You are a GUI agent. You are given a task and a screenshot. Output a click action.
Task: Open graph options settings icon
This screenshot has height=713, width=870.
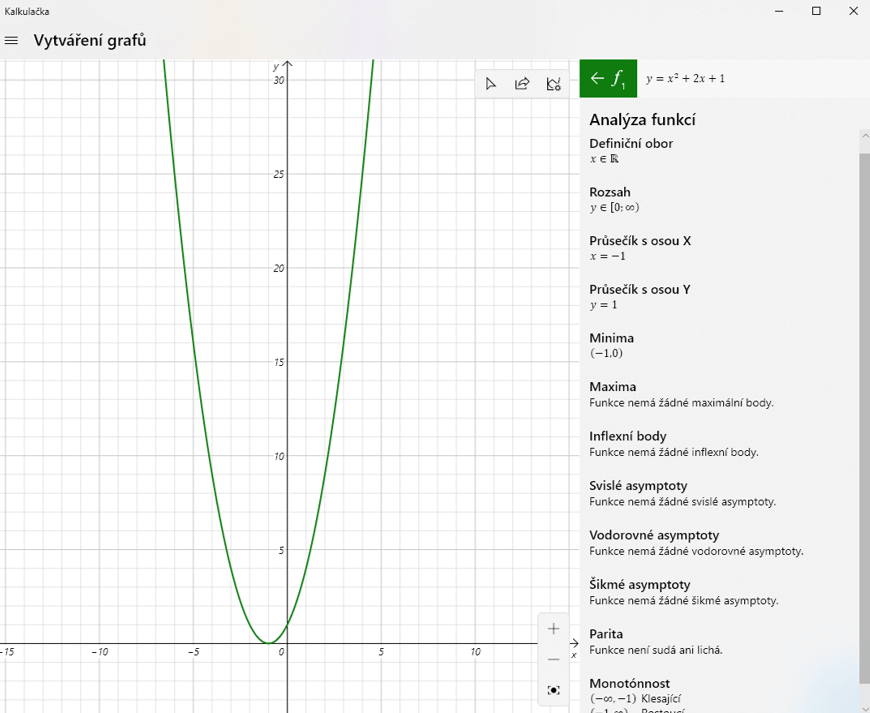click(553, 84)
